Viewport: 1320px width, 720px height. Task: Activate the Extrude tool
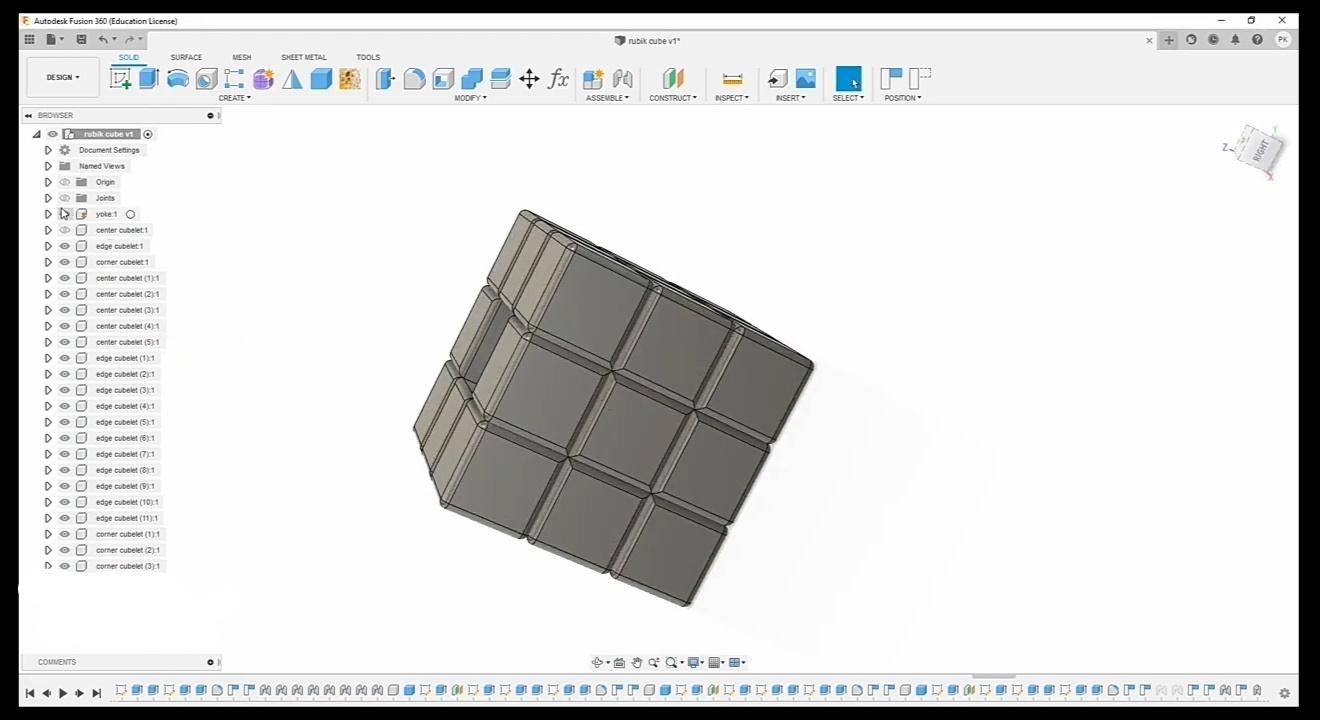[x=146, y=77]
